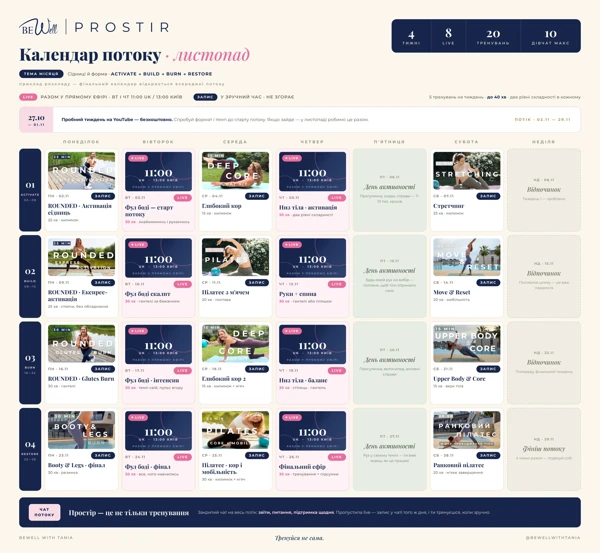Open the 'Ранковий пілатес' thumbnail
The width and height of the screenshot is (600, 553).
tap(466, 430)
